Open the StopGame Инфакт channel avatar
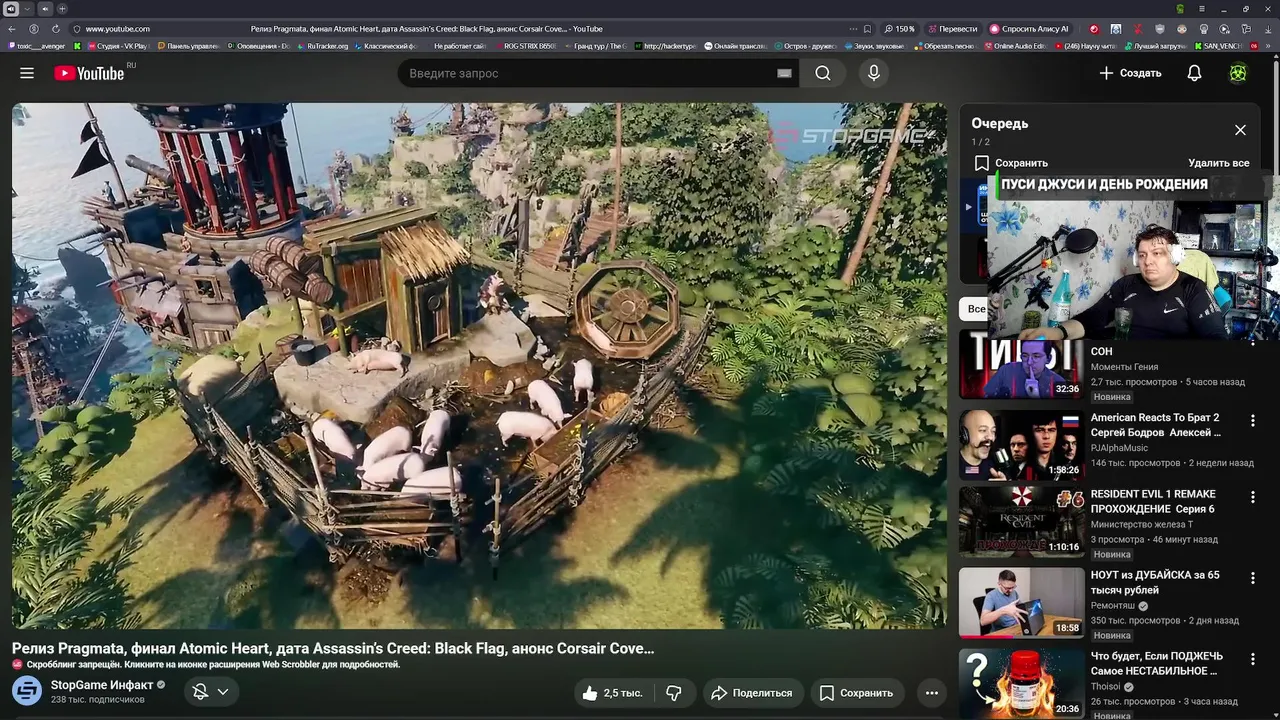 [27, 691]
